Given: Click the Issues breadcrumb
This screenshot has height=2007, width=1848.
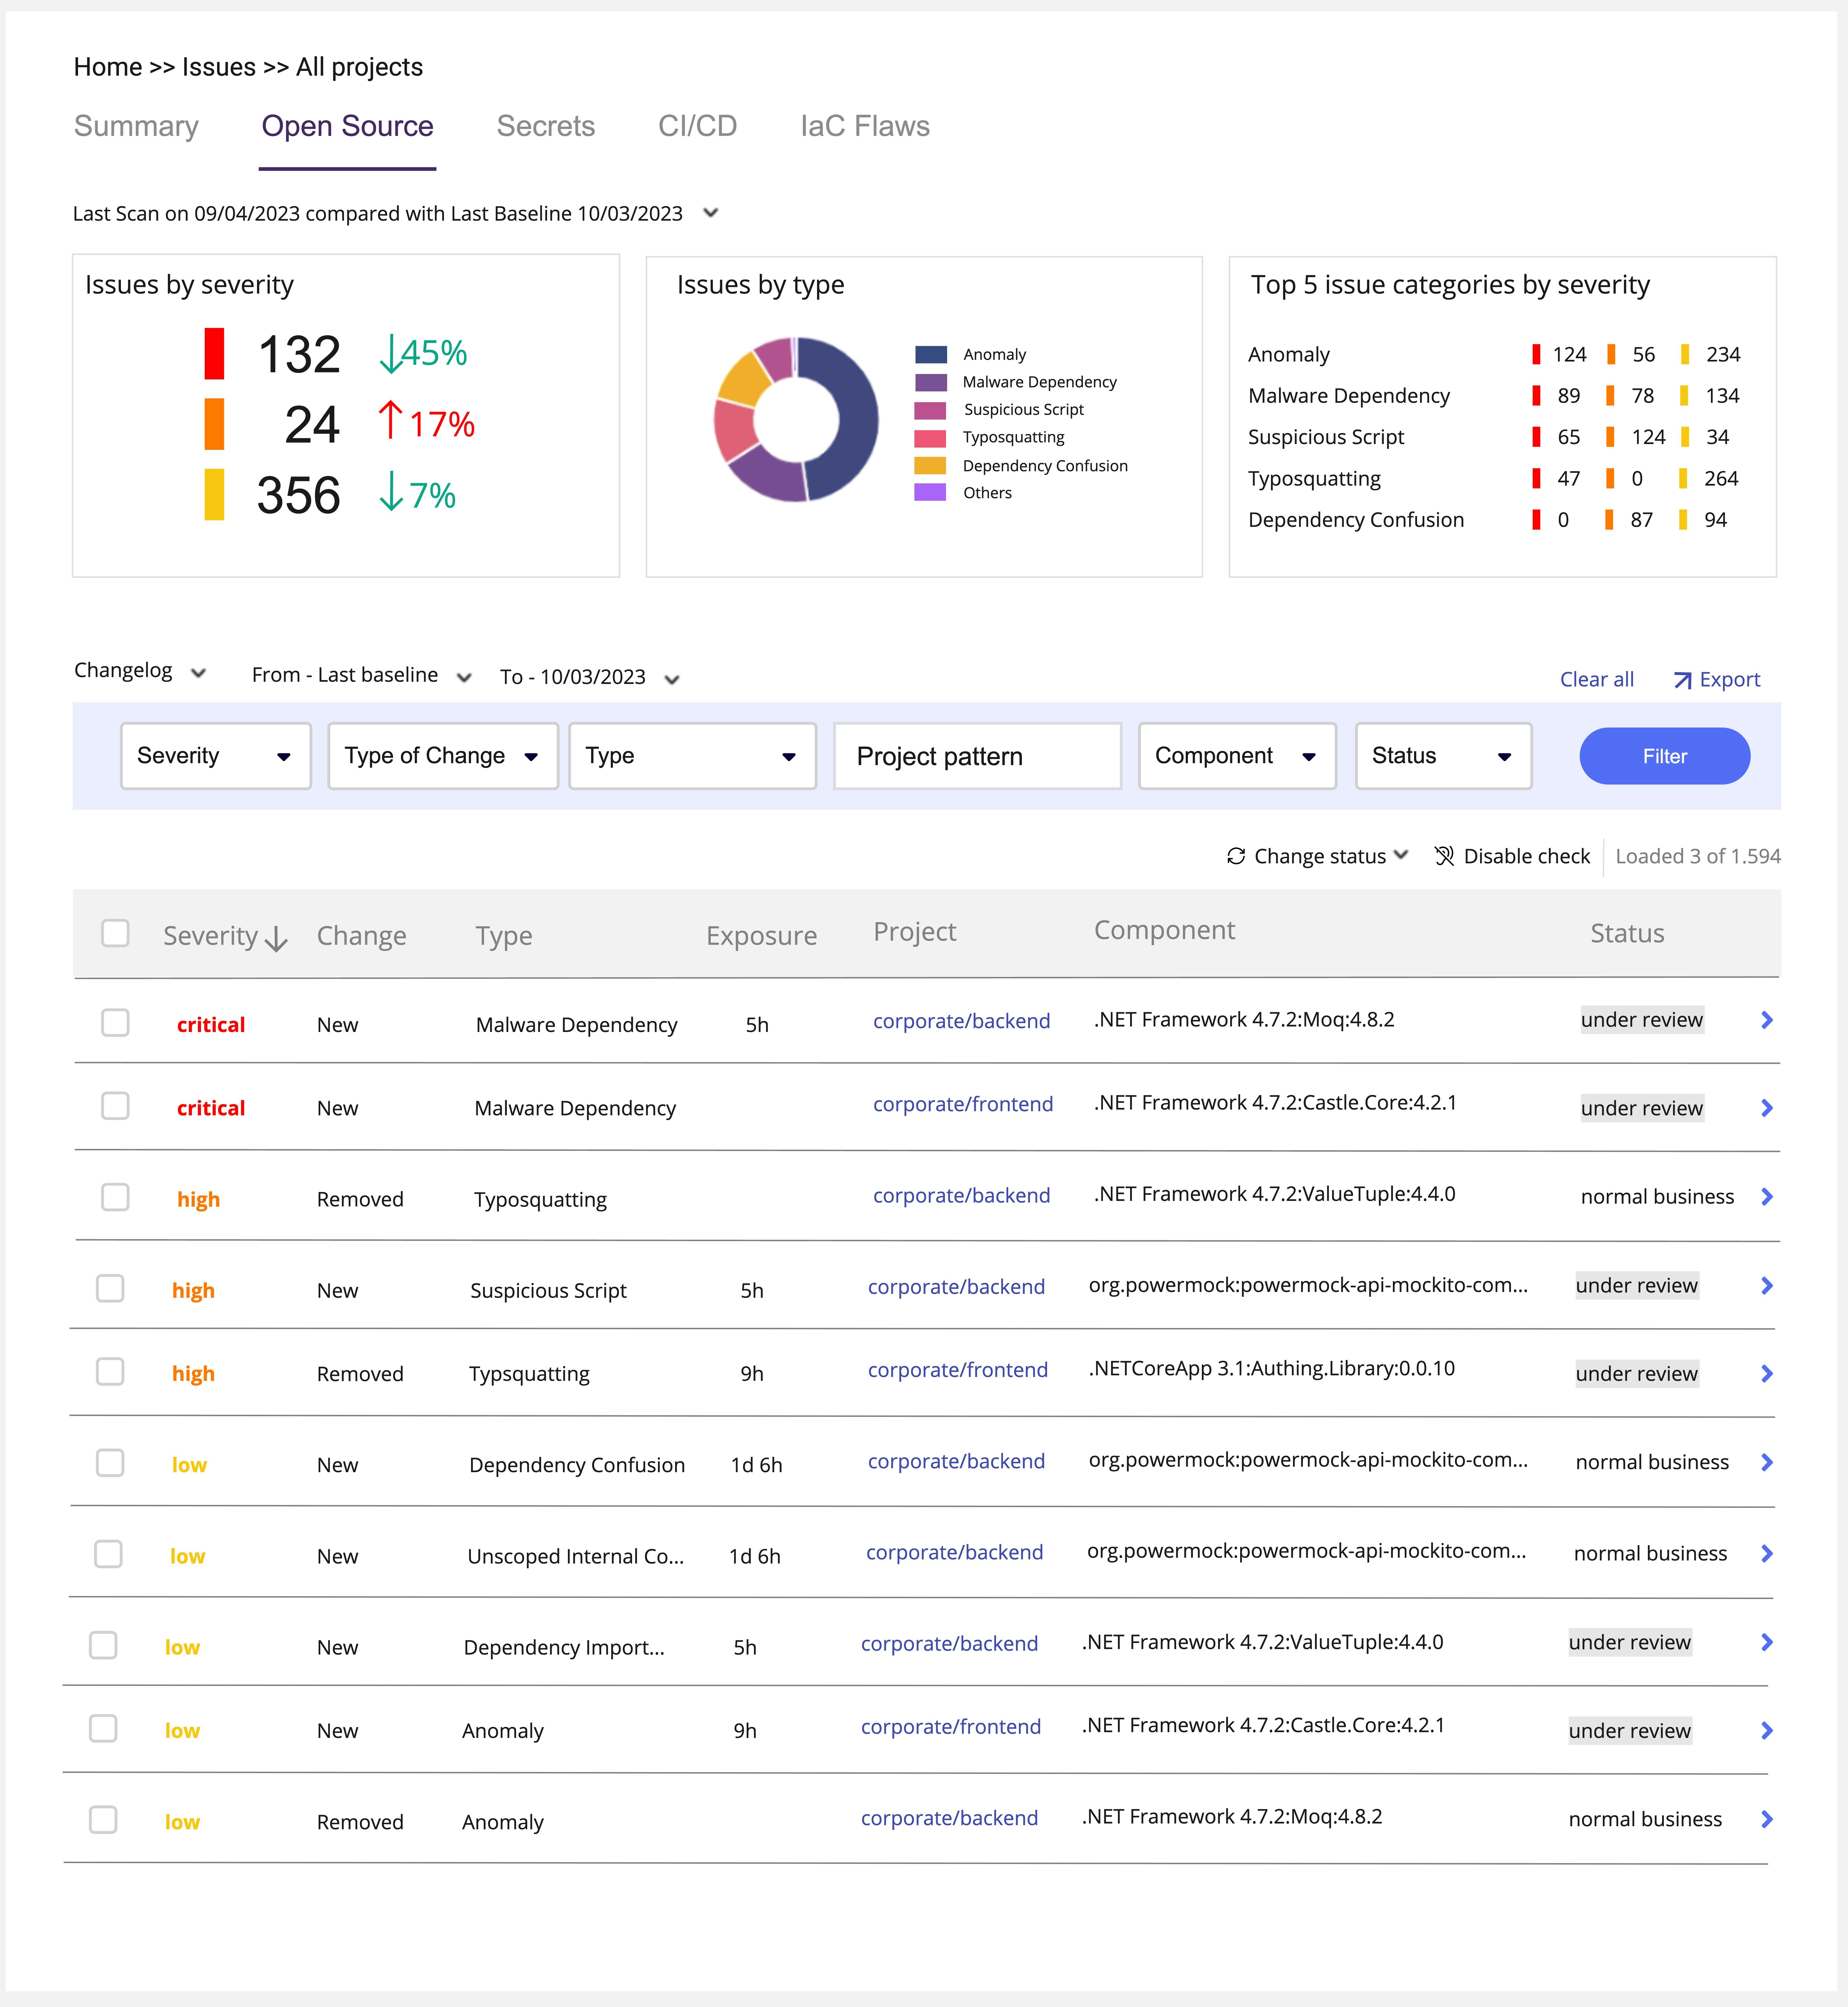Looking at the screenshot, I should coord(219,67).
